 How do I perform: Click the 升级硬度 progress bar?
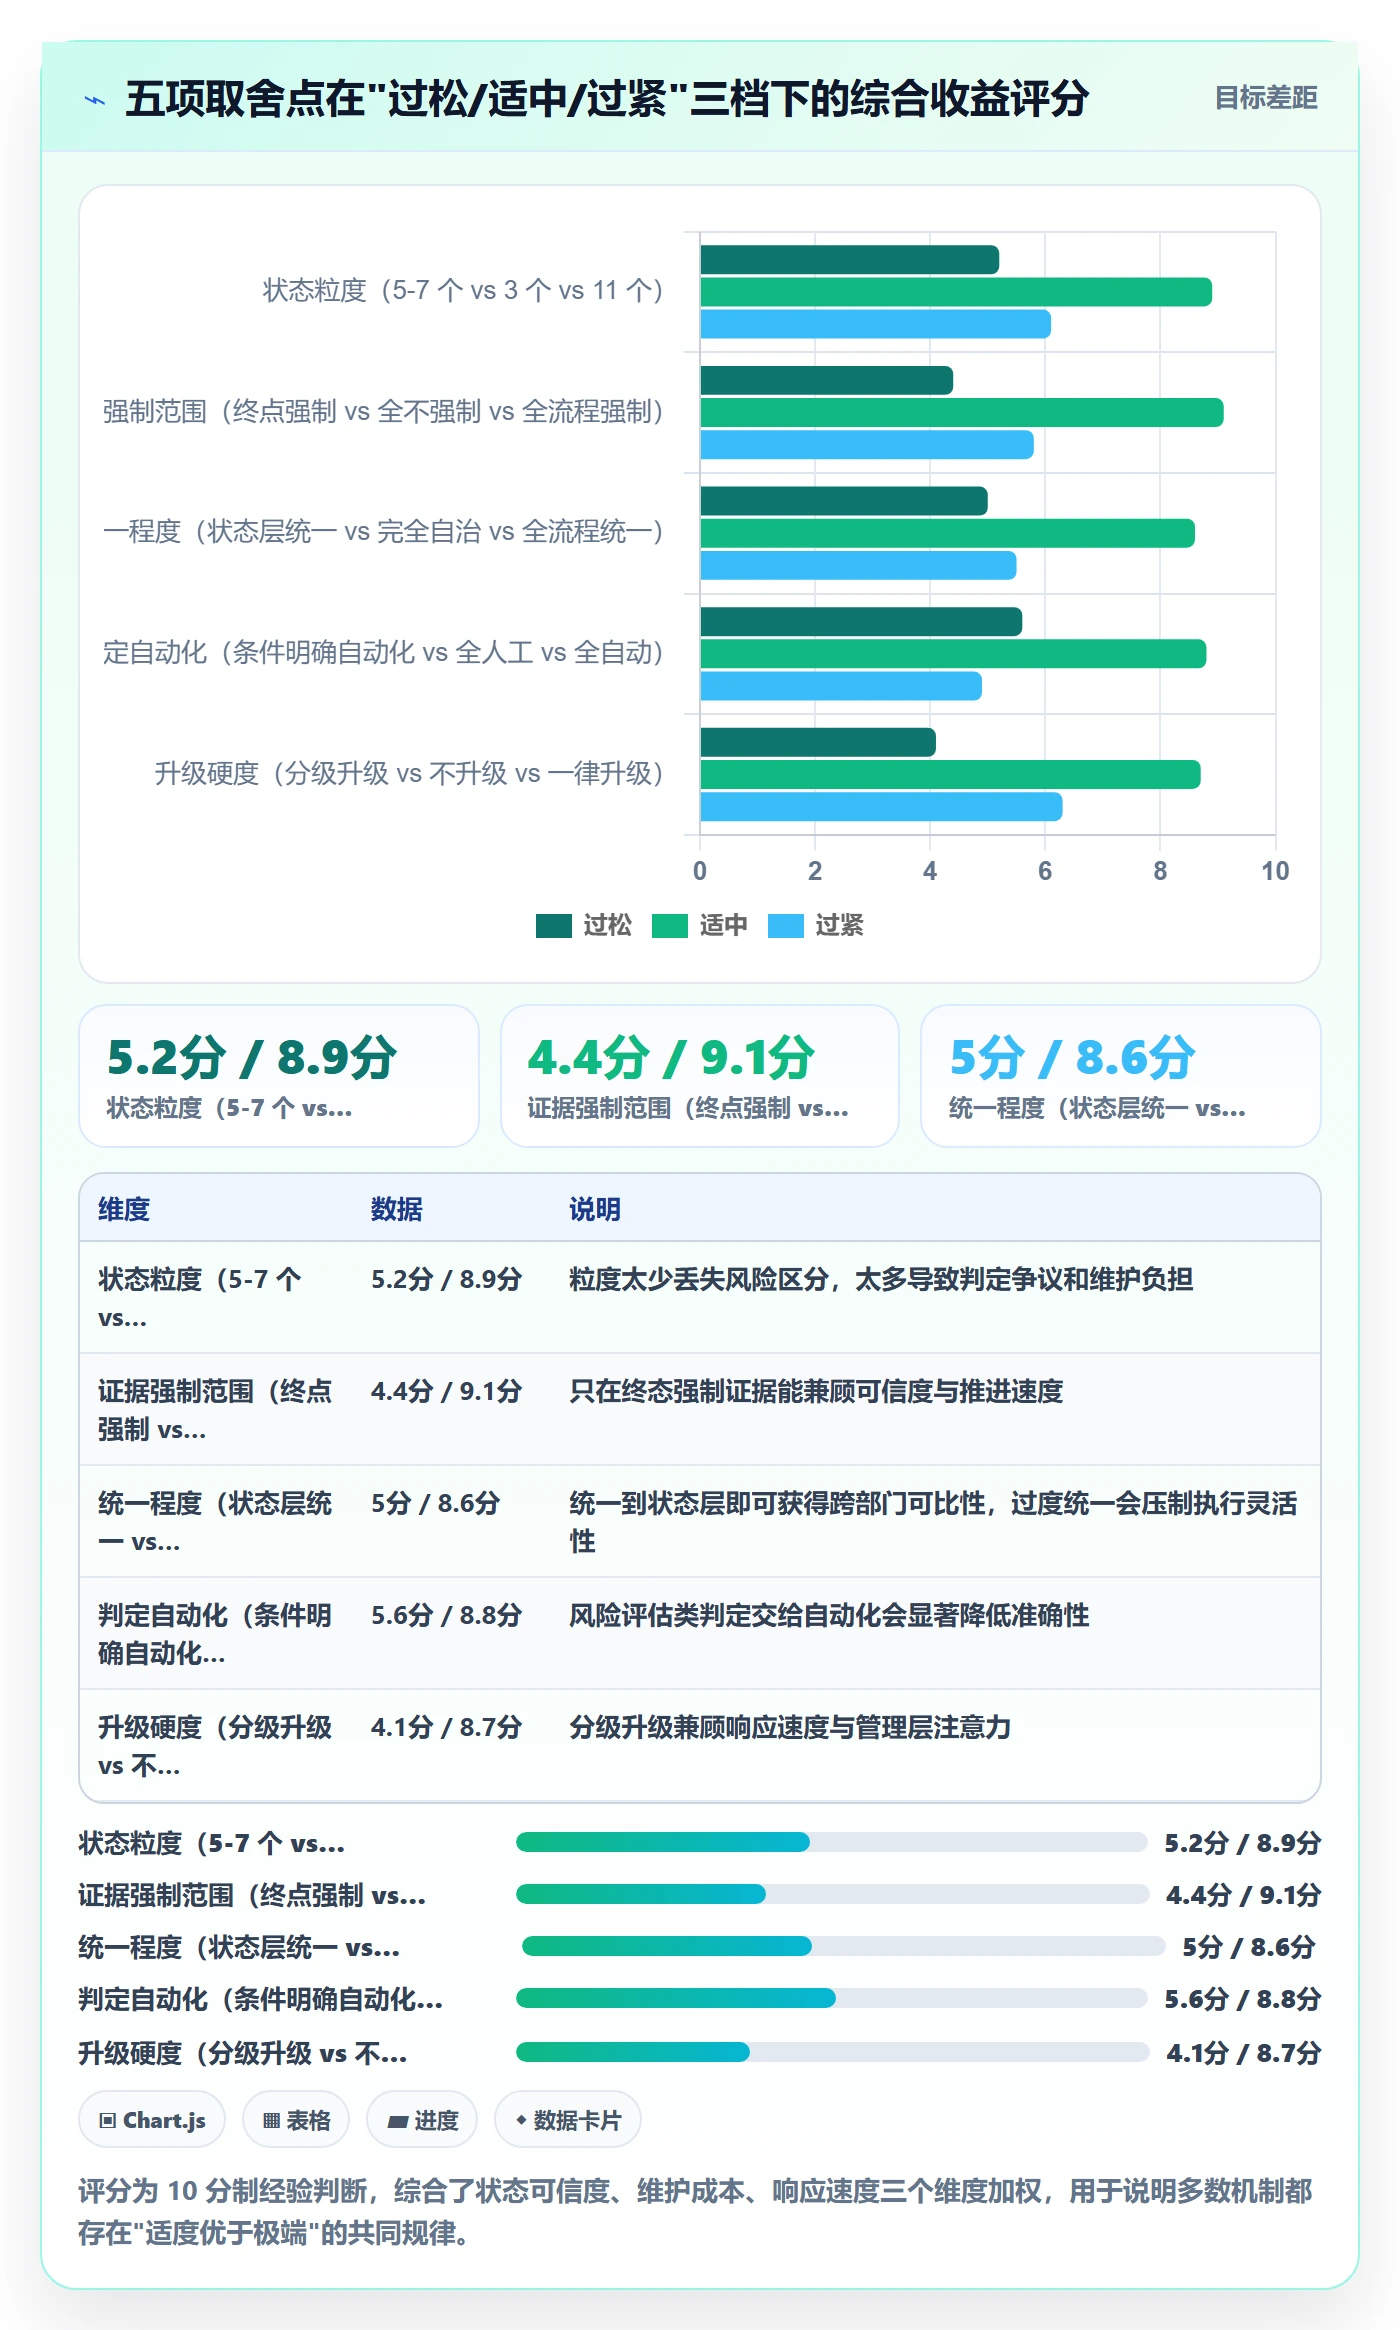click(x=832, y=2052)
